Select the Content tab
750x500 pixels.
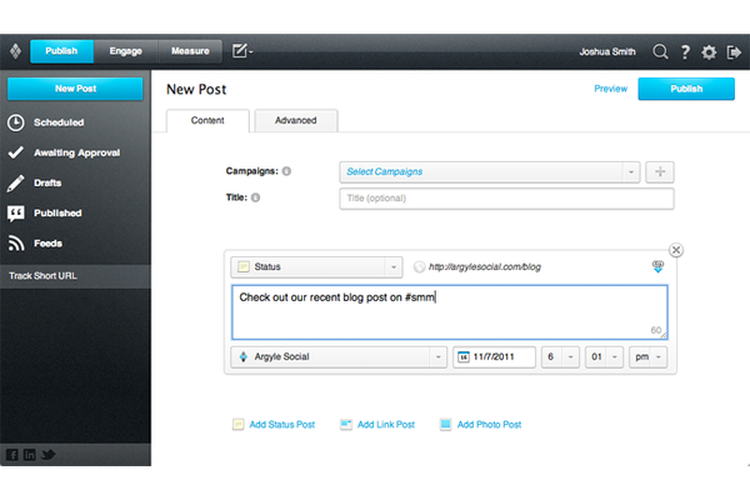tap(208, 121)
